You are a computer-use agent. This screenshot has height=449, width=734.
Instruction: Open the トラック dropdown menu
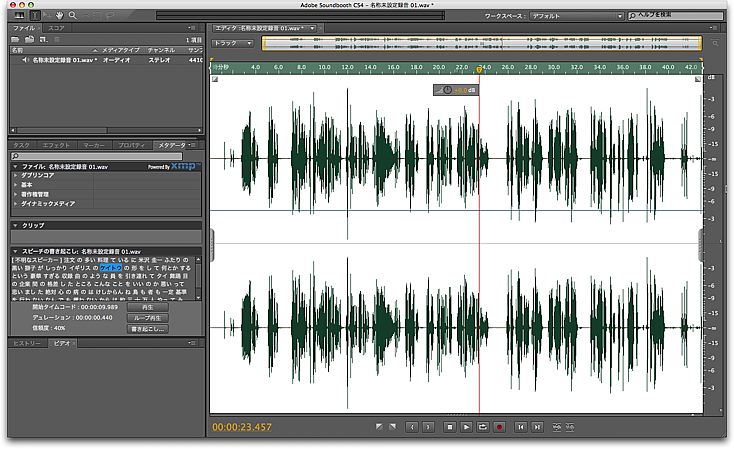coord(234,43)
